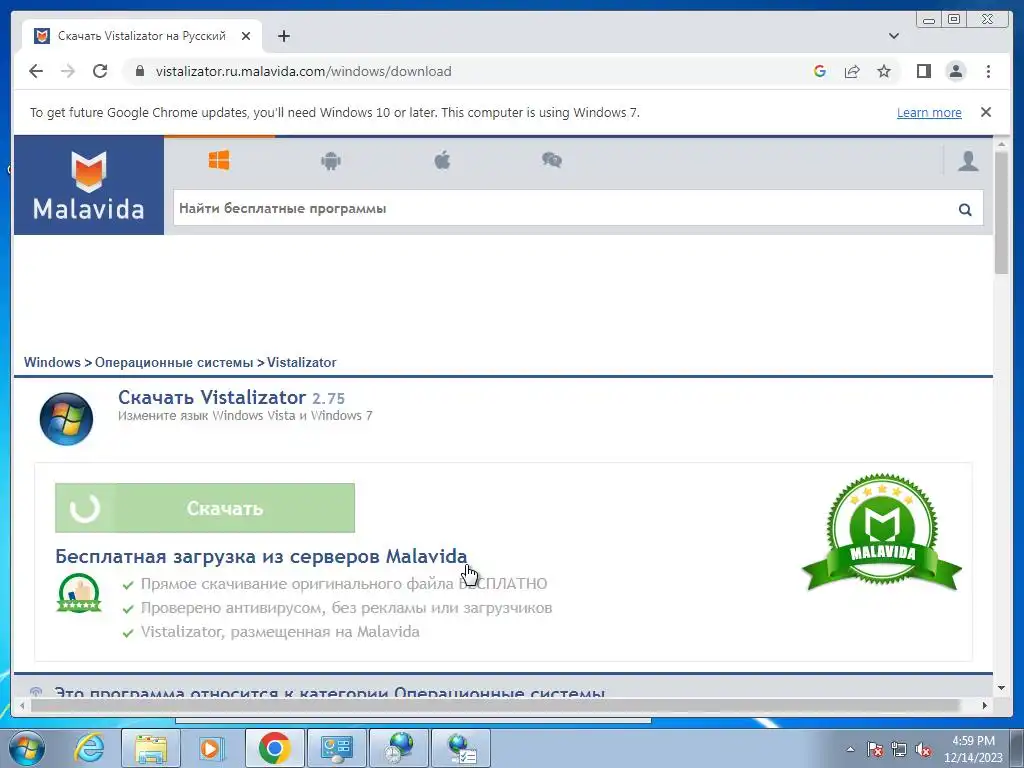Click Бесплатная загрузка из серверов Malavida text
1024x768 pixels.
(261, 556)
